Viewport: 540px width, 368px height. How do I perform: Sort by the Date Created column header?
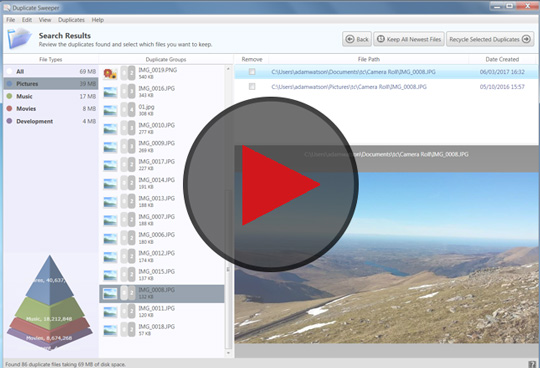tap(502, 59)
